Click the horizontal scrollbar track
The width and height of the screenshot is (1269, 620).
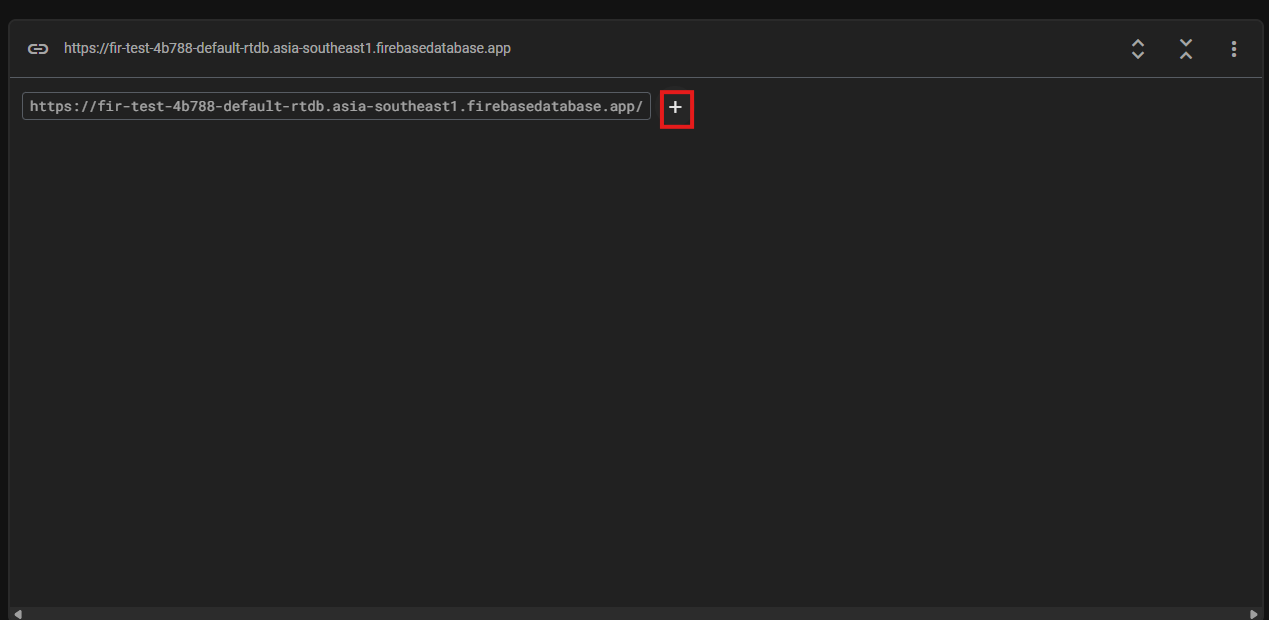click(x=635, y=614)
